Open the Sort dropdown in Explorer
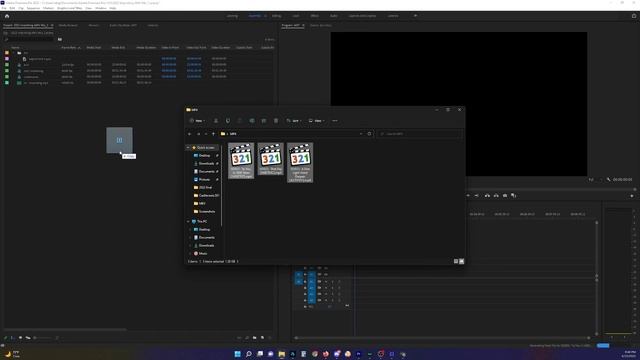 294,121
